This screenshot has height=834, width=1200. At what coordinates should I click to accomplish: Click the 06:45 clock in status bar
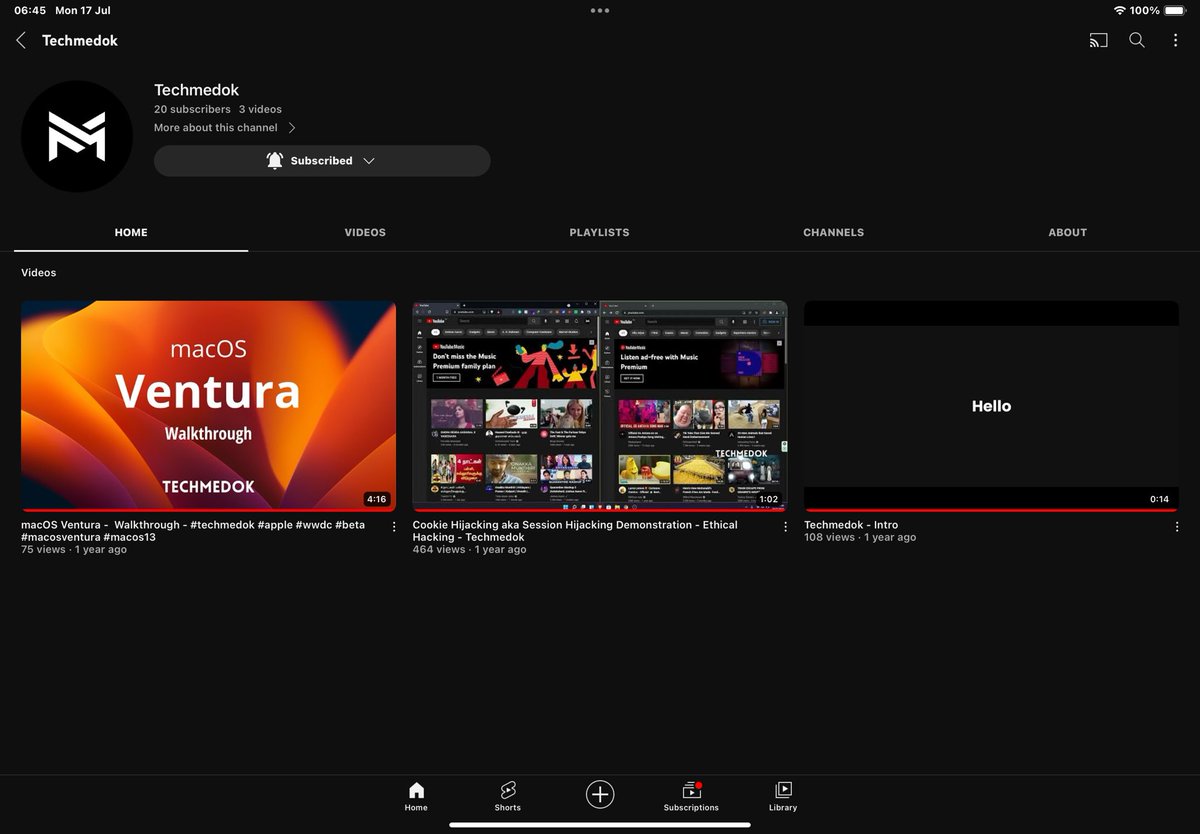coord(30,10)
